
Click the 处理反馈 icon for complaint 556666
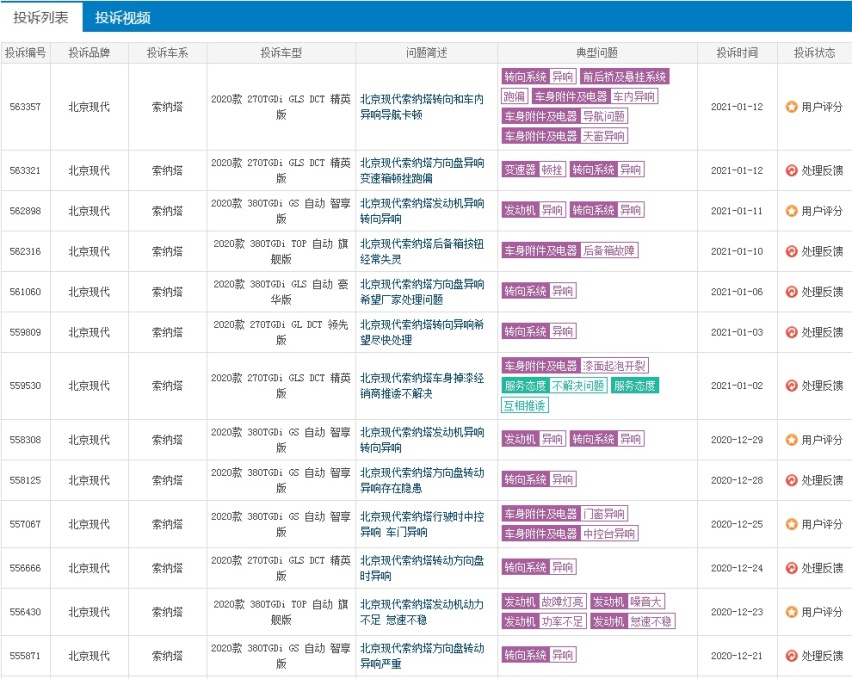pos(791,568)
